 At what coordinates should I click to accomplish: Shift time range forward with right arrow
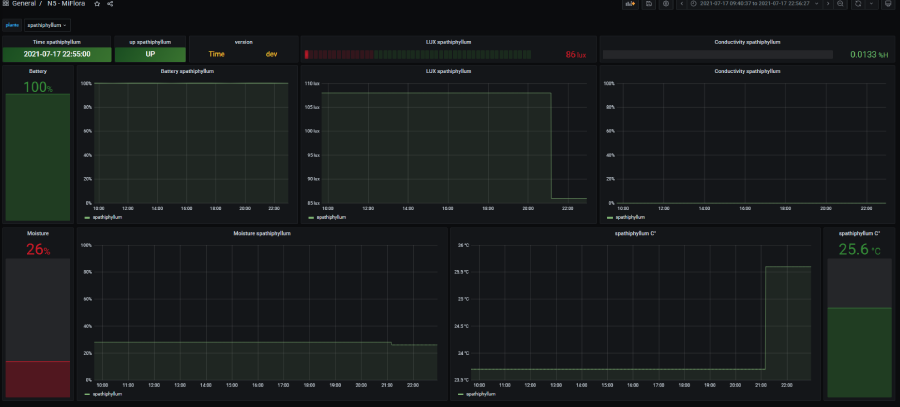[x=828, y=4]
